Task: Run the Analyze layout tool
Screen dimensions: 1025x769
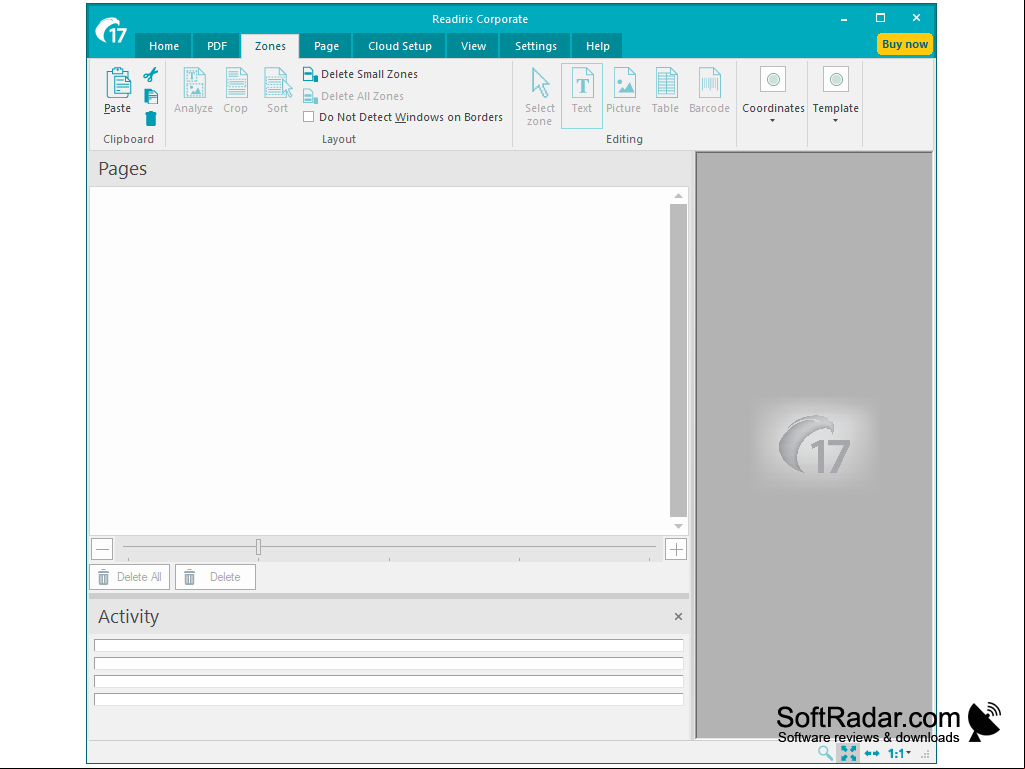Action: pyautogui.click(x=193, y=91)
